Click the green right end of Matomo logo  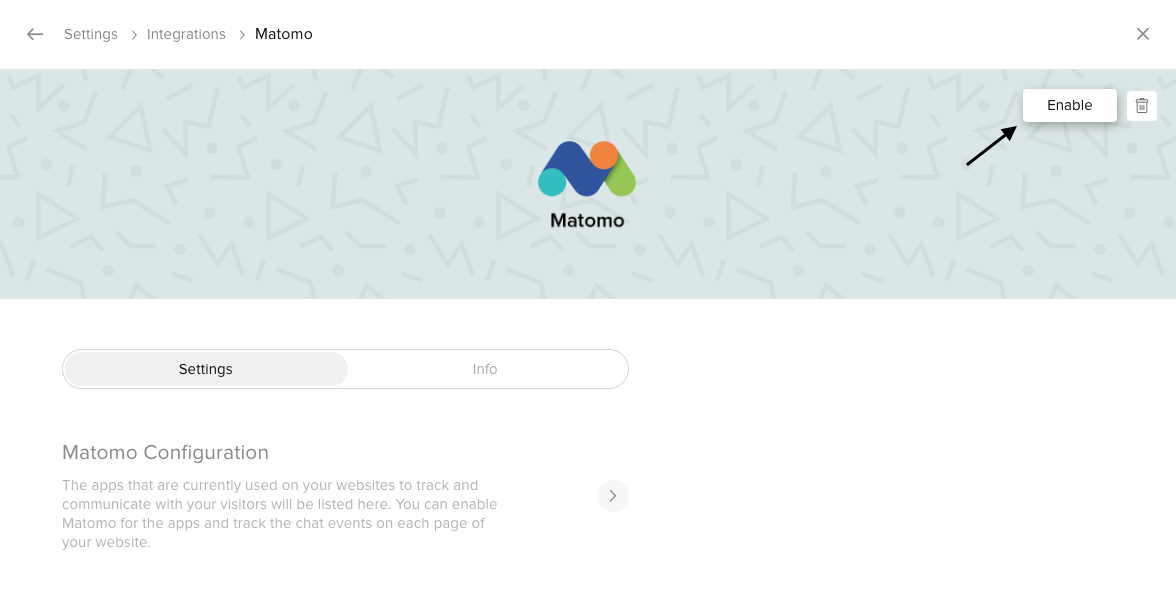(x=621, y=182)
